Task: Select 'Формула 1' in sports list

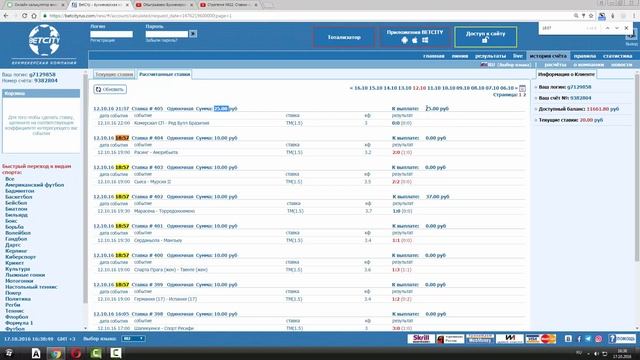Action: point(19,323)
